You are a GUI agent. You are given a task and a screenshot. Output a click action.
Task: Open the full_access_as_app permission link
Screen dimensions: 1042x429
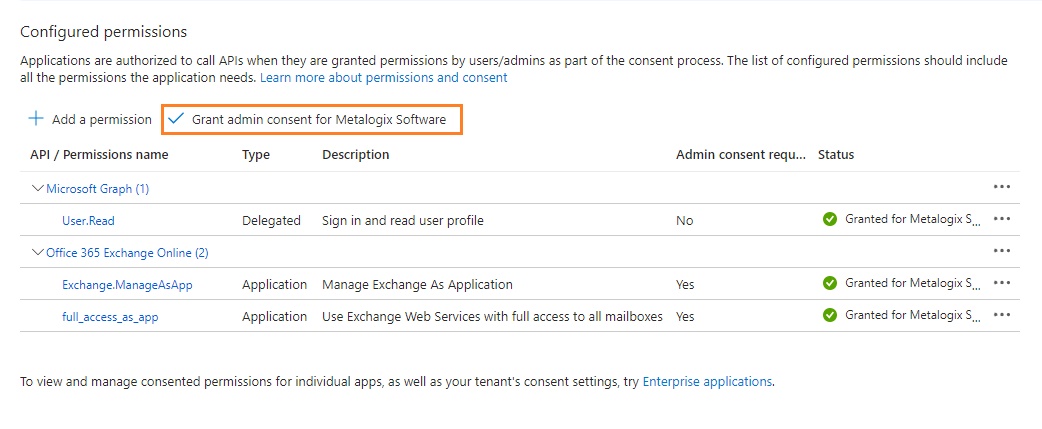click(x=110, y=316)
